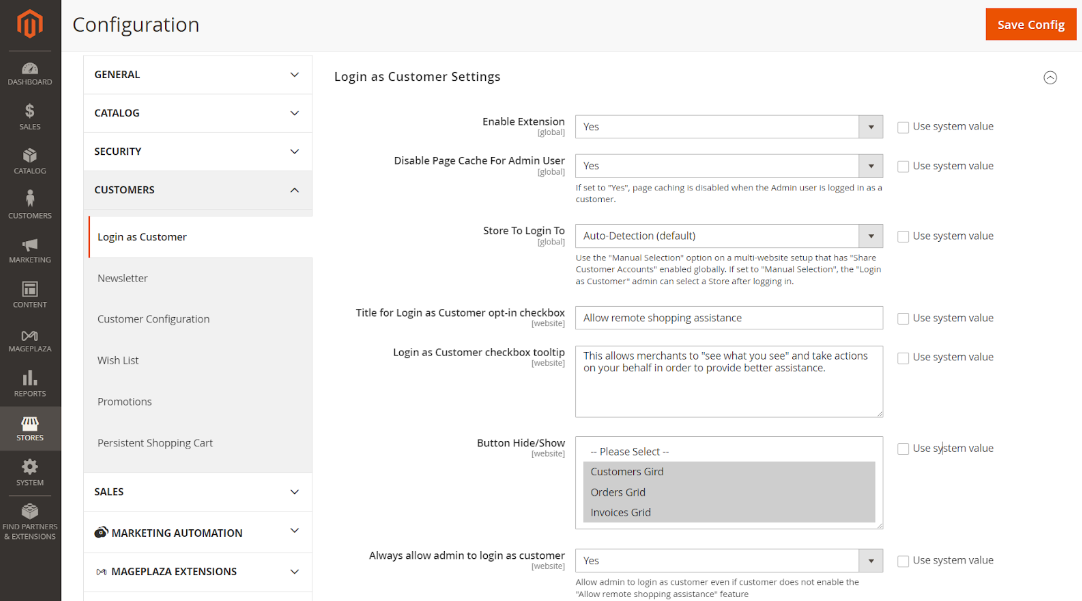Screen dimensions: 1082x601
Task: Select the Newsletter menu item
Action: (123, 278)
